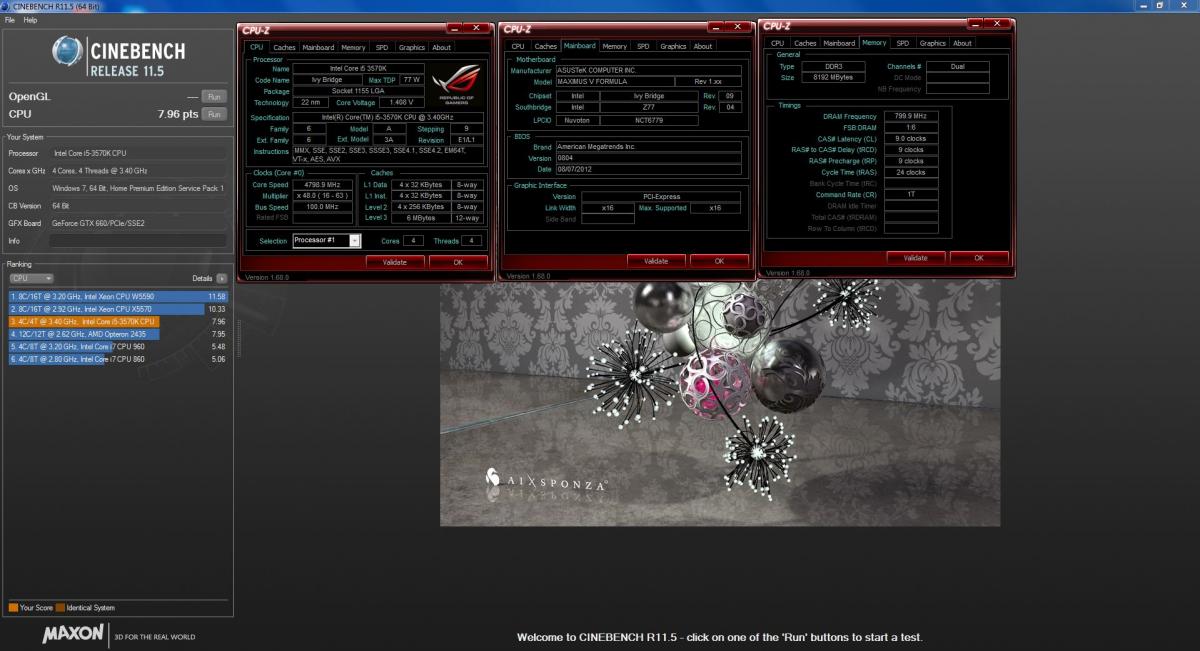Open Graphics tab in first CPU-Z window
Image resolution: width=1200 pixels, height=651 pixels.
[x=412, y=47]
